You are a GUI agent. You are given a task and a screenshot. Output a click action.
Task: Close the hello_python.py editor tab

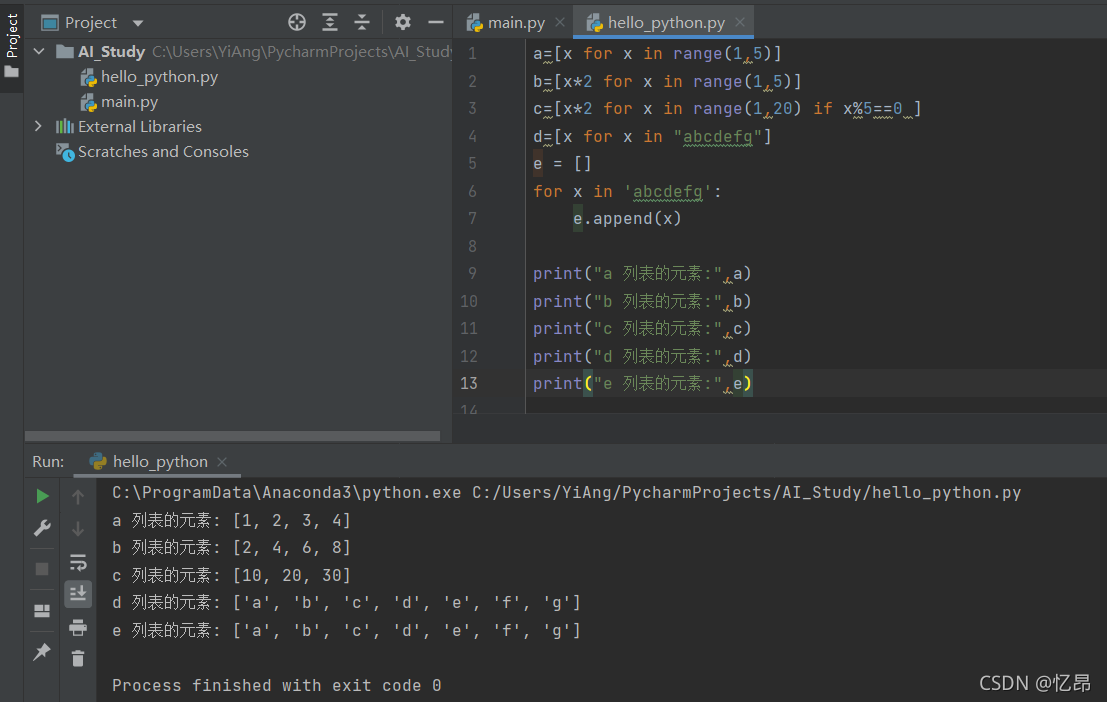(740, 23)
